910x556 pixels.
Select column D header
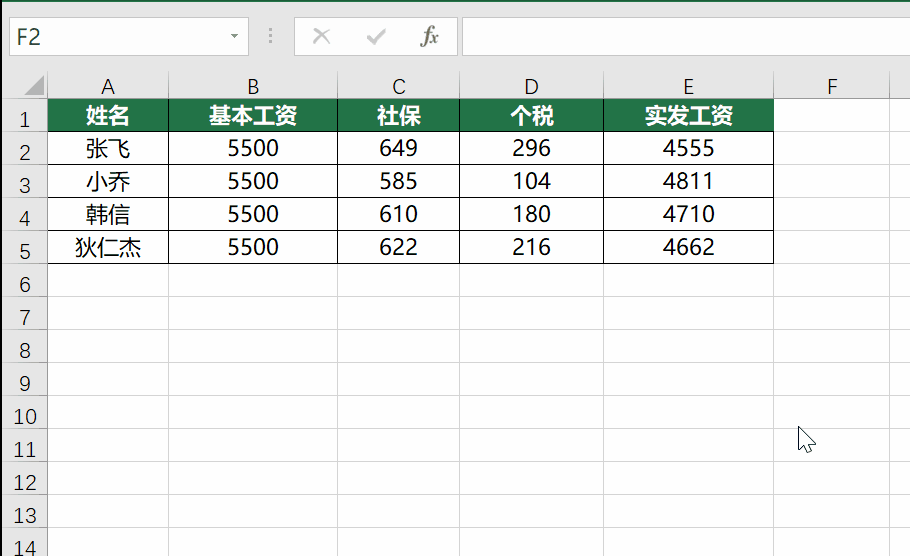click(x=532, y=86)
